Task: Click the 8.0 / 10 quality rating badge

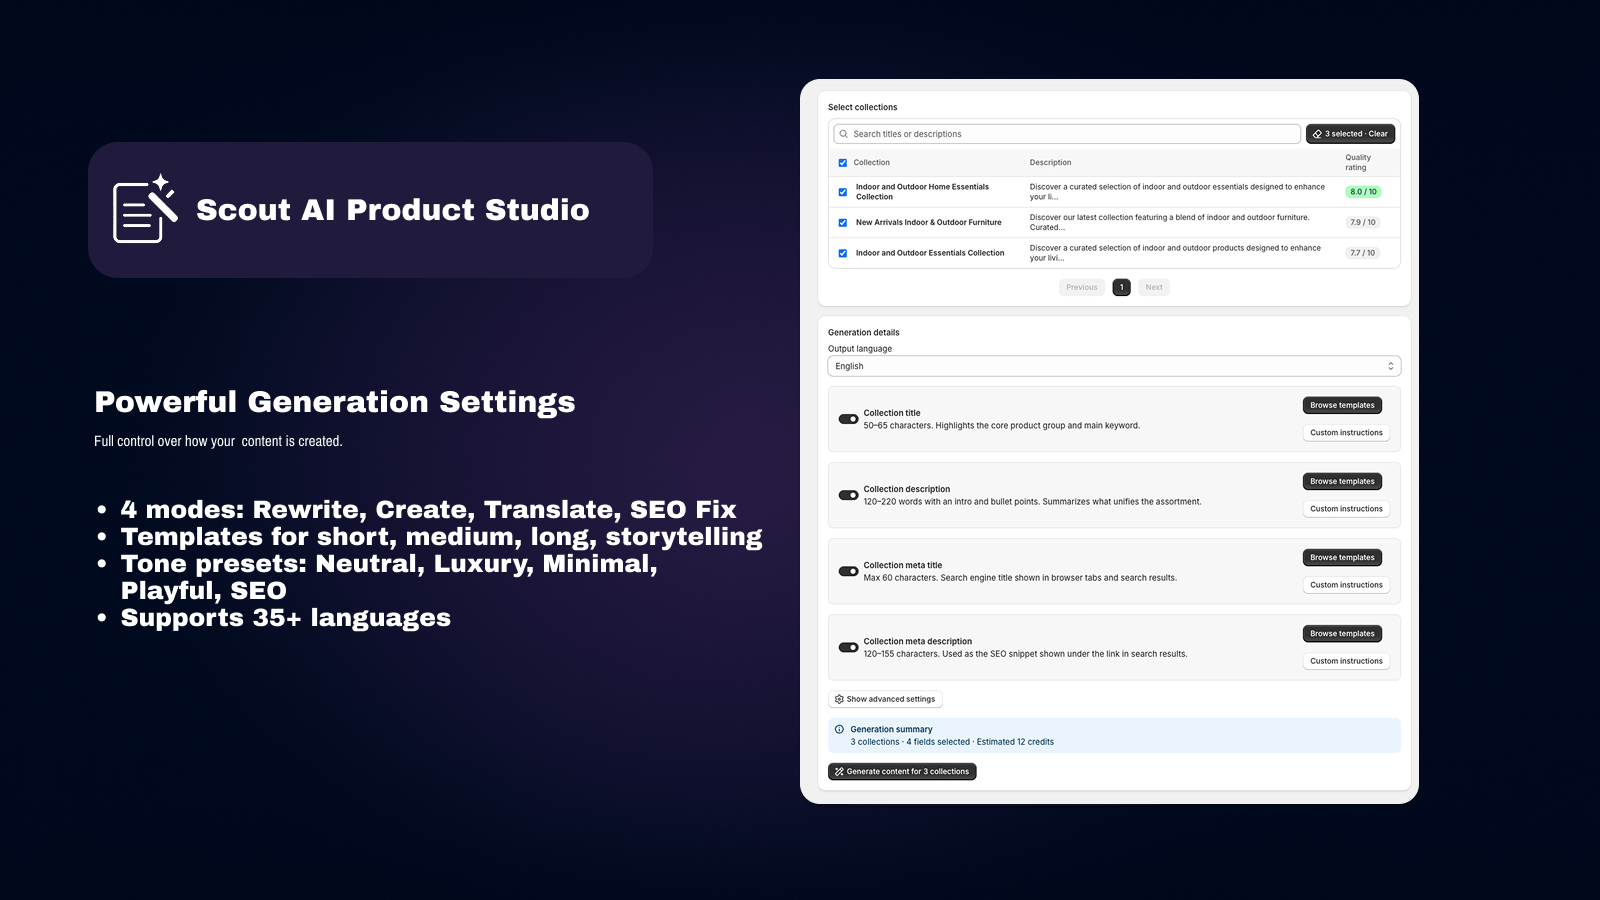Action: [x=1363, y=191]
